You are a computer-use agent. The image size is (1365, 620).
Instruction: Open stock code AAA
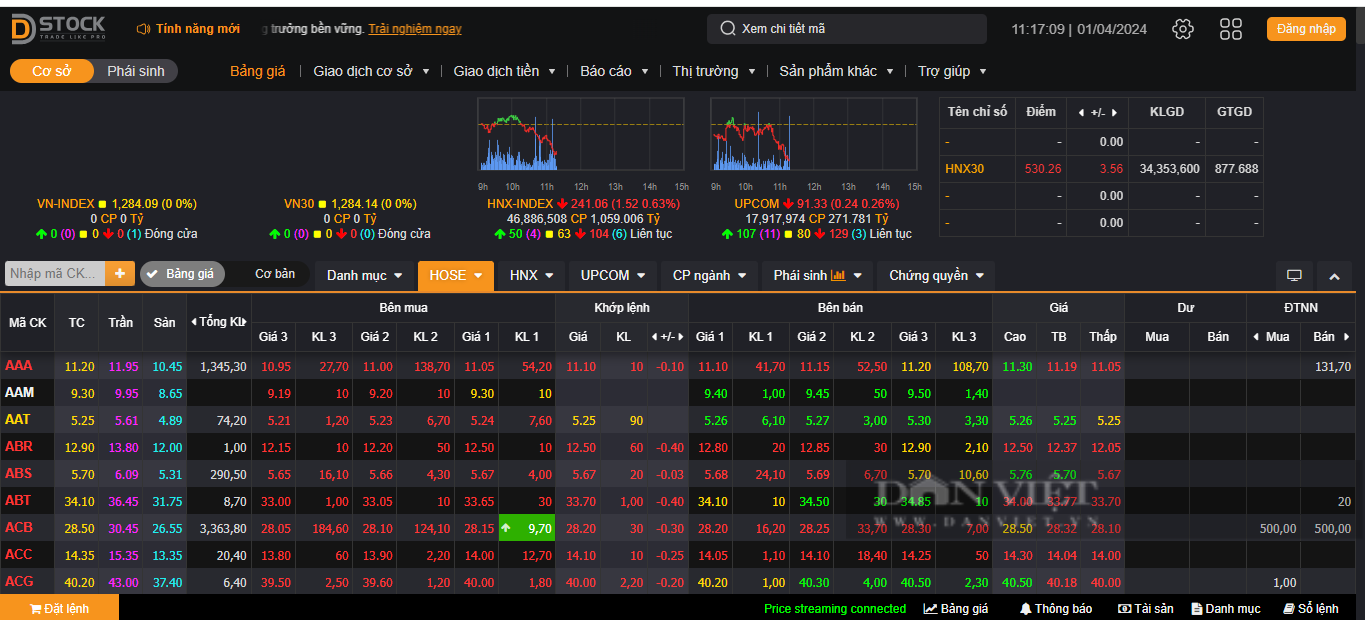pyautogui.click(x=18, y=366)
